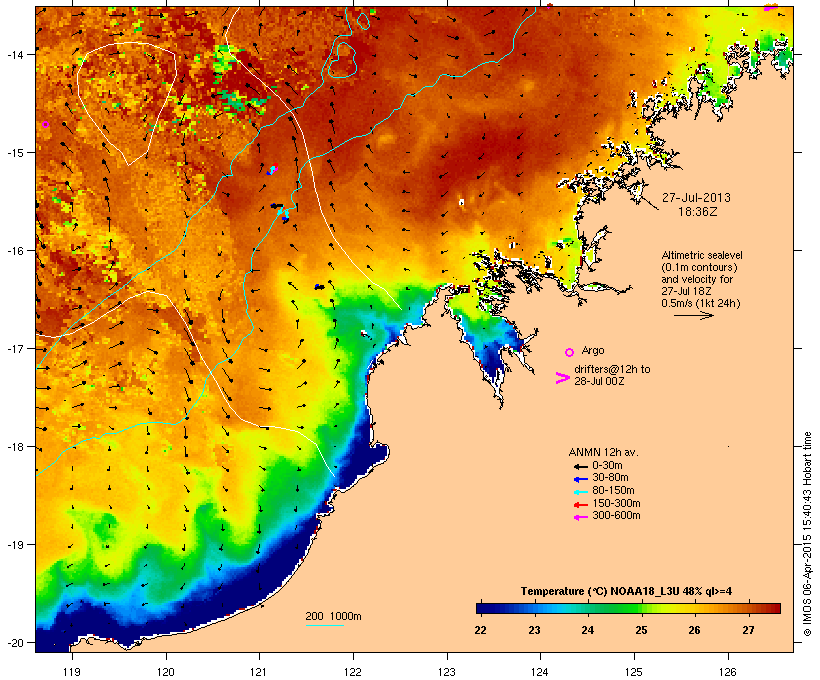The image size is (820, 680).
Task: Click the cyan 200 1000m depth contour line sample
Action: (325, 625)
